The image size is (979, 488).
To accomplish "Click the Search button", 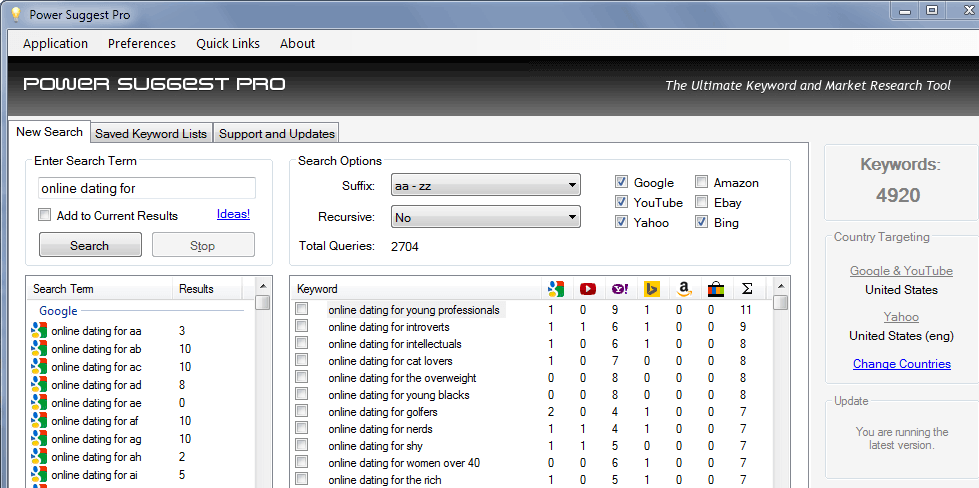I will pos(90,245).
